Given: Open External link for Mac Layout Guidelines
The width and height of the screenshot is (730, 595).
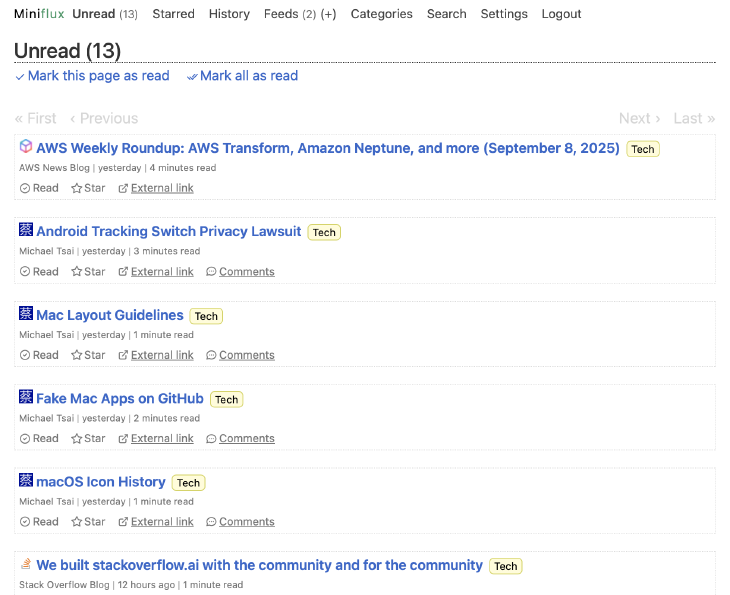Looking at the screenshot, I should pyautogui.click(x=156, y=355).
